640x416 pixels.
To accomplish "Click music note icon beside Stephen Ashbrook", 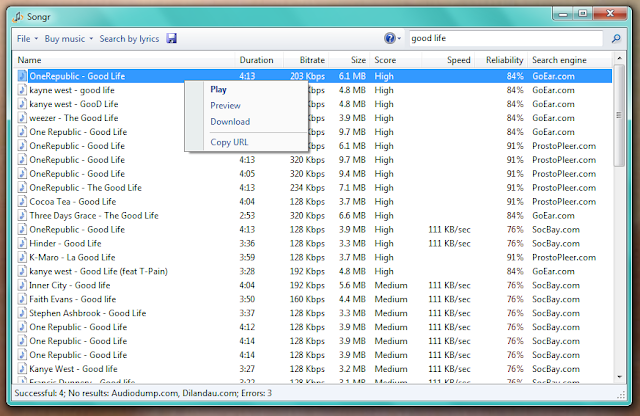I will point(22,313).
